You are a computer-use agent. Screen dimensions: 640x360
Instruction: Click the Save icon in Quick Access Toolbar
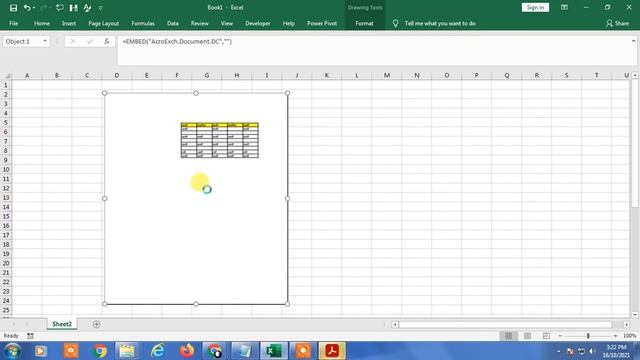(13, 8)
